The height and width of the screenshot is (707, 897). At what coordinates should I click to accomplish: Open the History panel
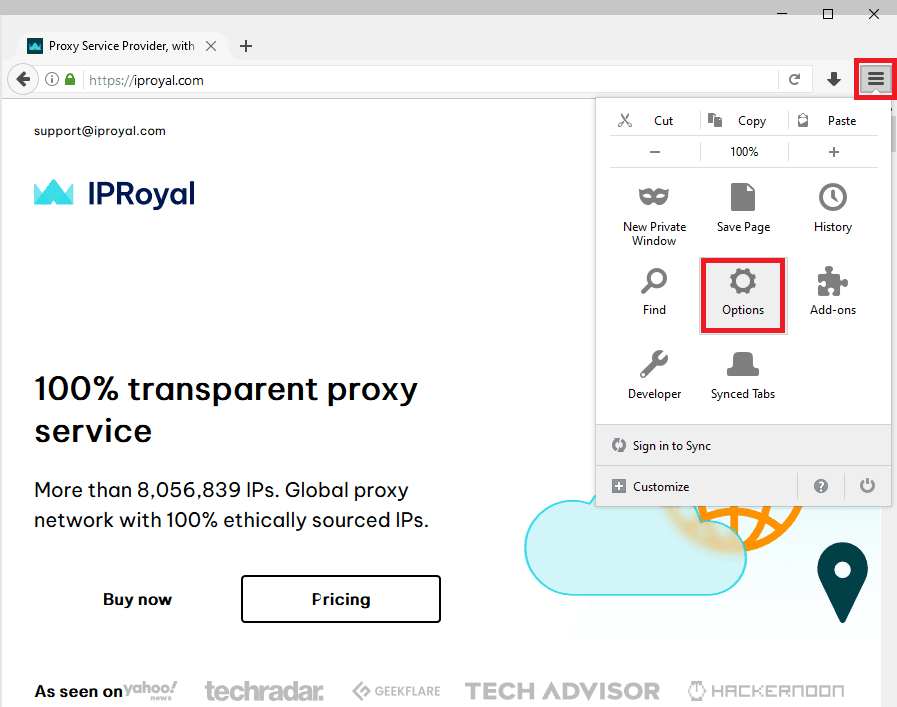coord(833,208)
